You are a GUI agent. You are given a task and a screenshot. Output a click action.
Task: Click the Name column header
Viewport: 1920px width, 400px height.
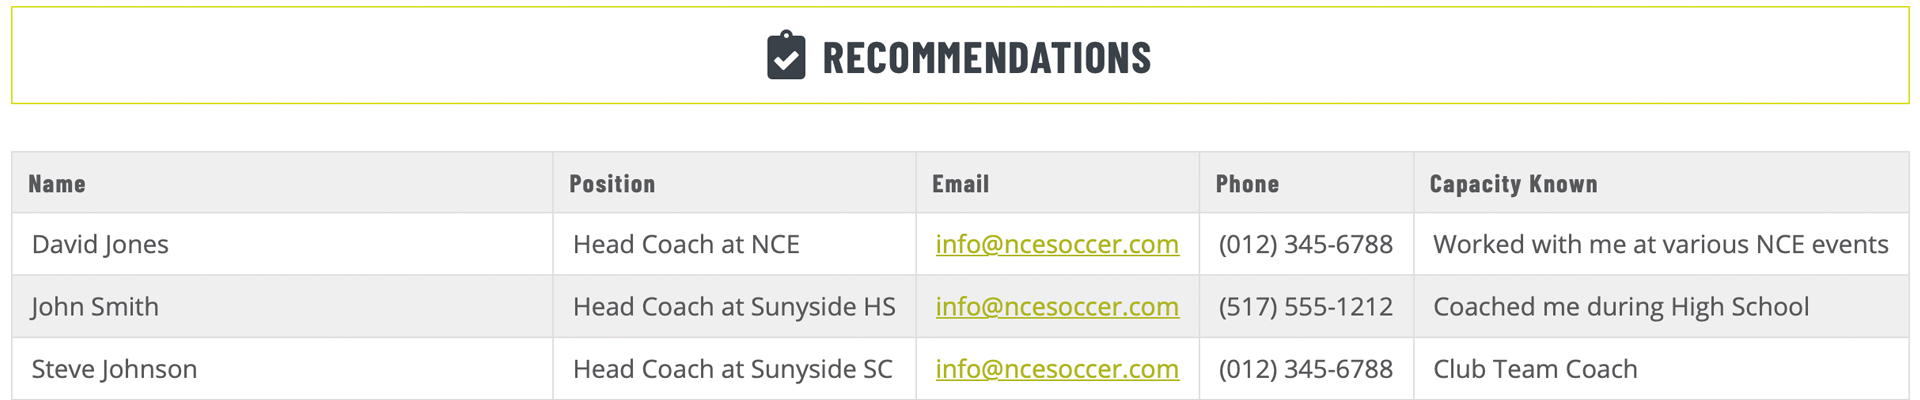(x=57, y=184)
